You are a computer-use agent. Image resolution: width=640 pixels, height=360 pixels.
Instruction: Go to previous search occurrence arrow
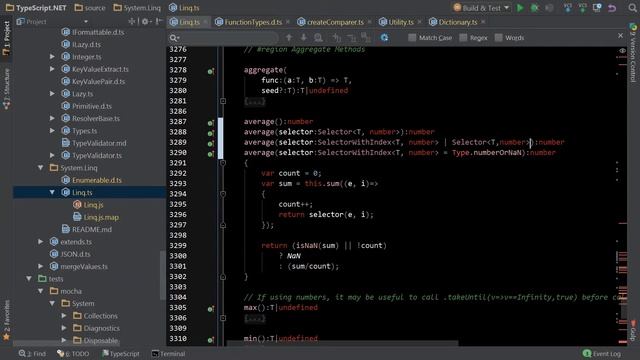pyautogui.click(x=289, y=38)
